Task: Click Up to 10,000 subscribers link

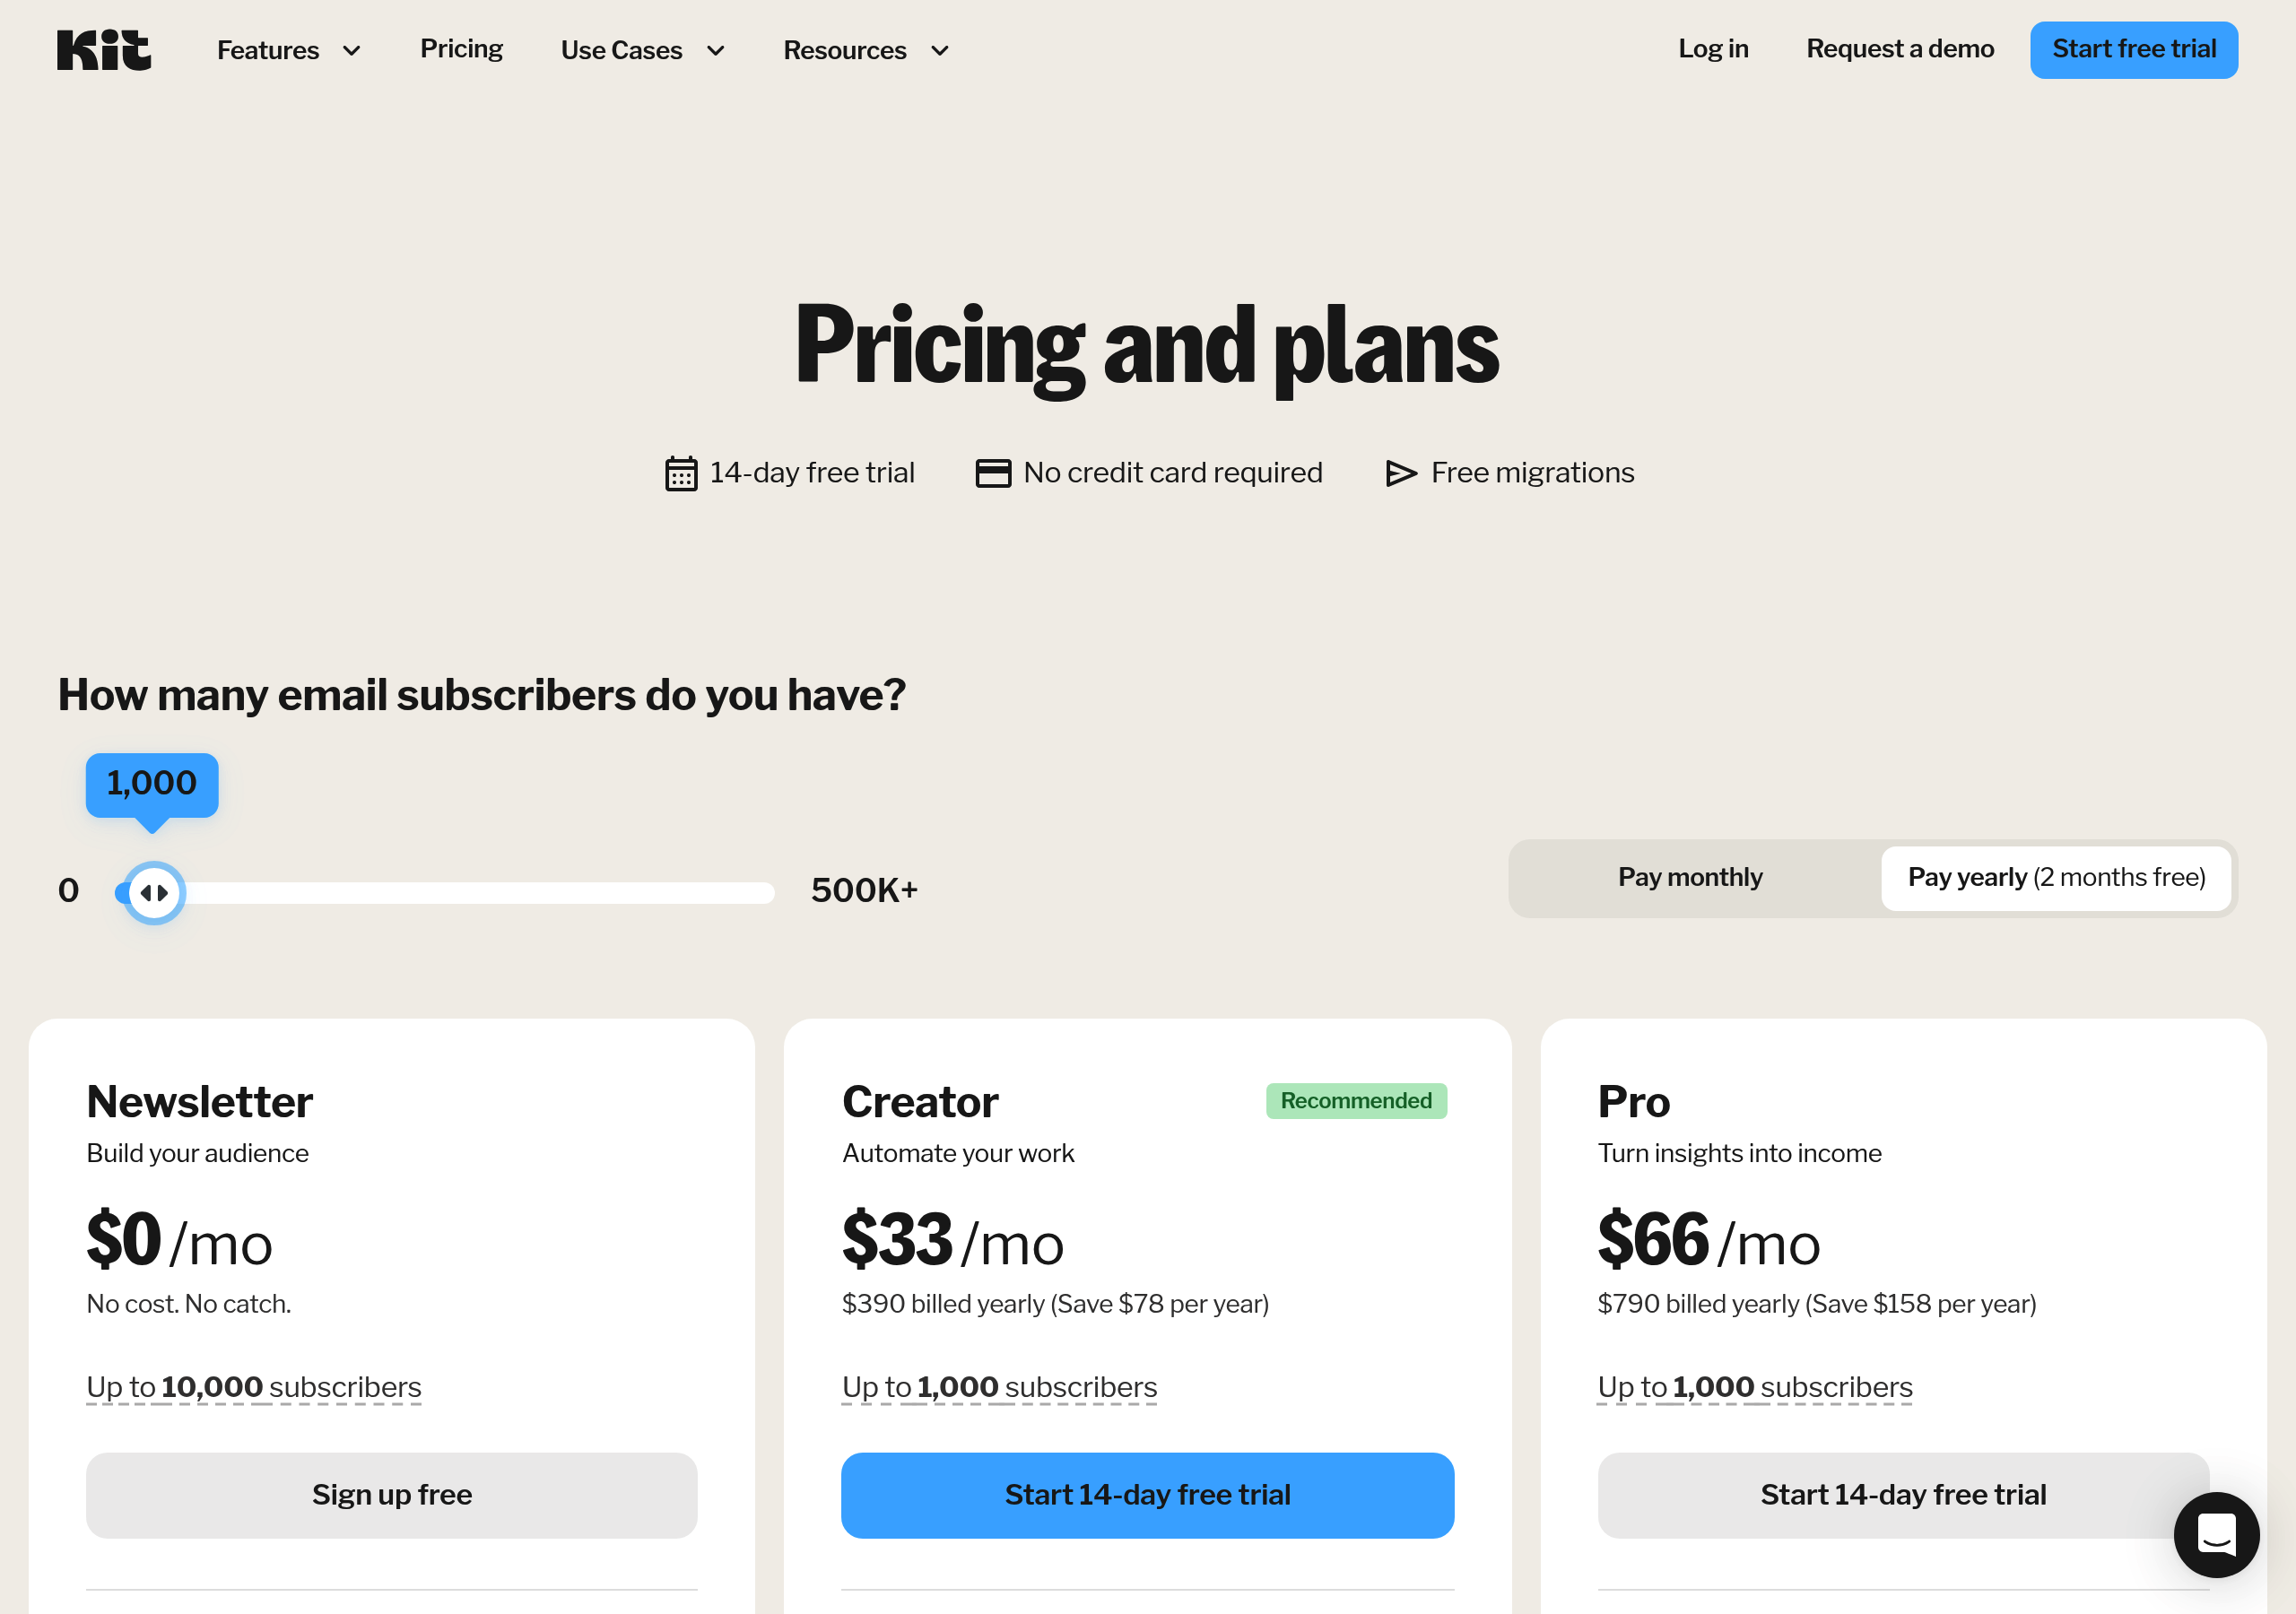Action: (x=253, y=1387)
